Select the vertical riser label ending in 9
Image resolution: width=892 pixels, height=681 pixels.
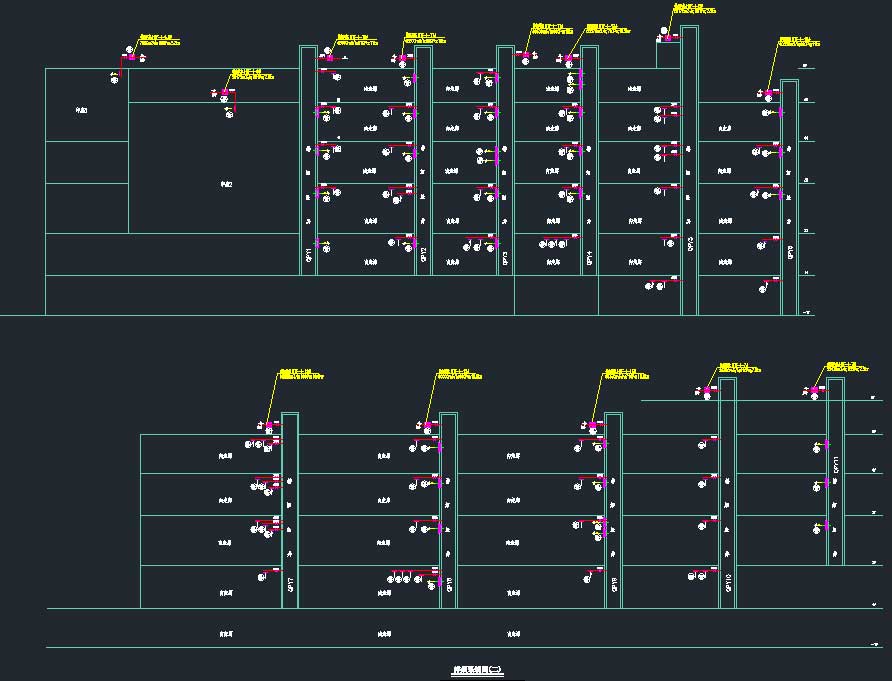[614, 584]
